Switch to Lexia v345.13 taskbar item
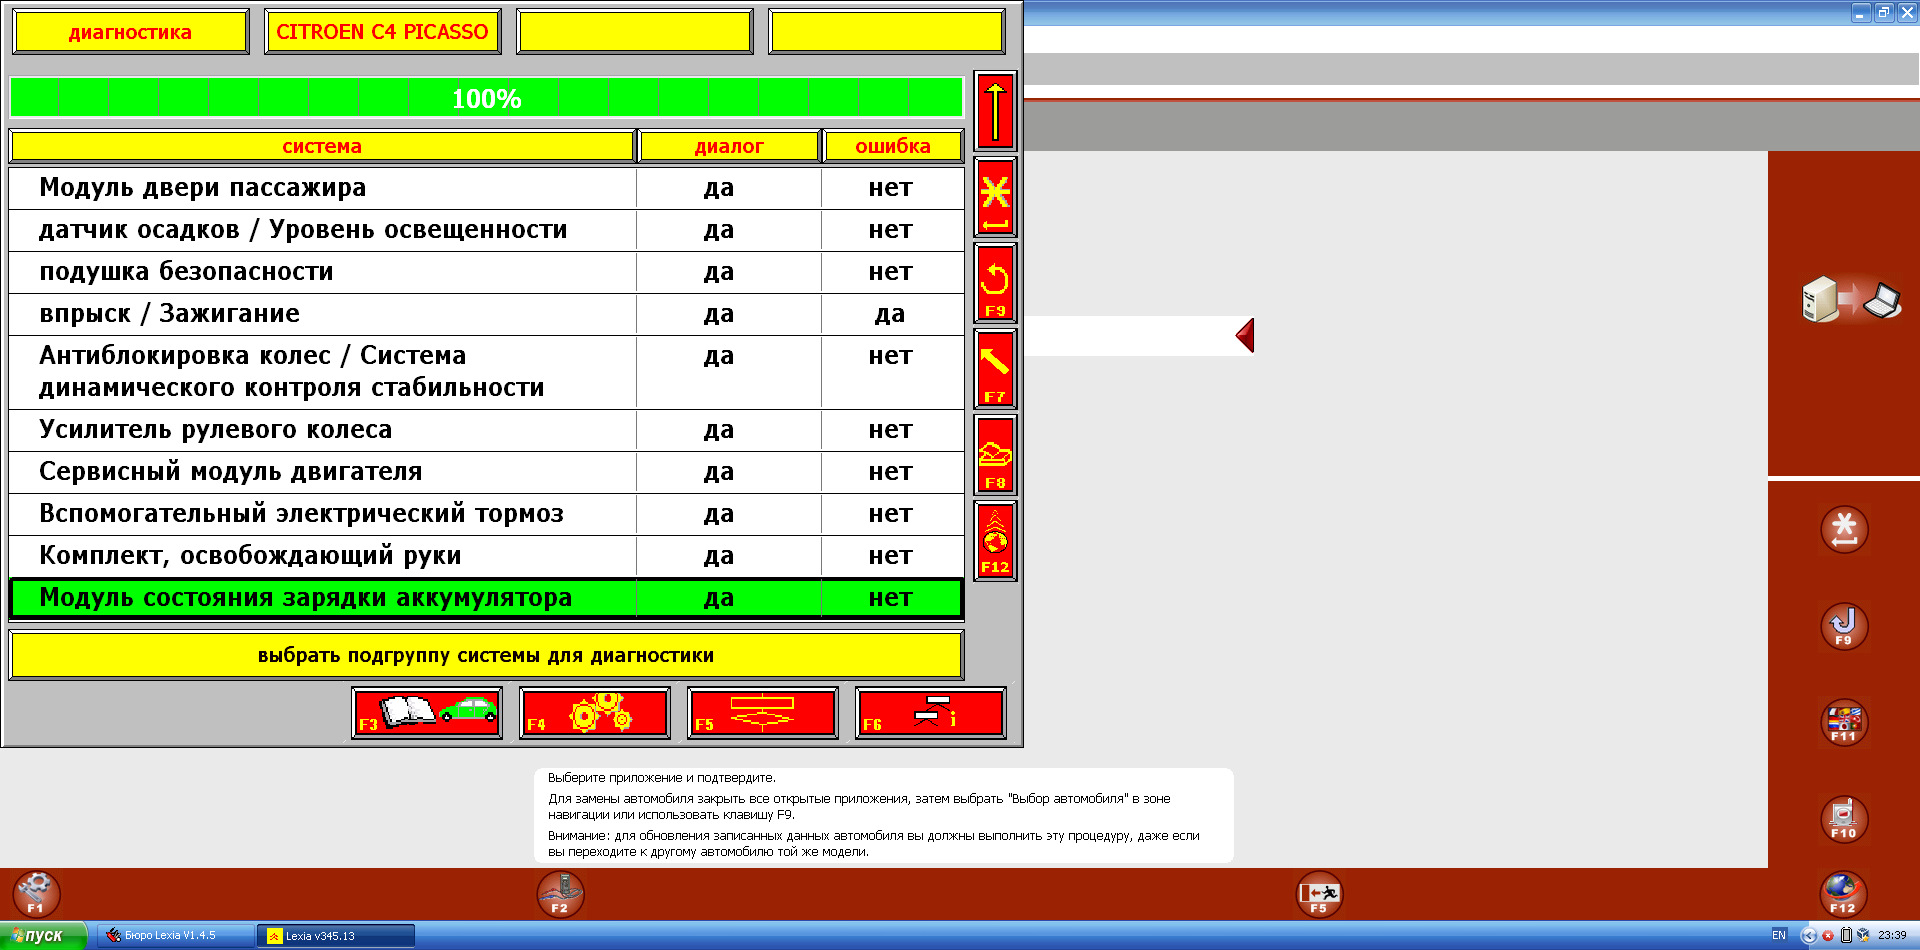The image size is (1920, 950). coord(336,936)
